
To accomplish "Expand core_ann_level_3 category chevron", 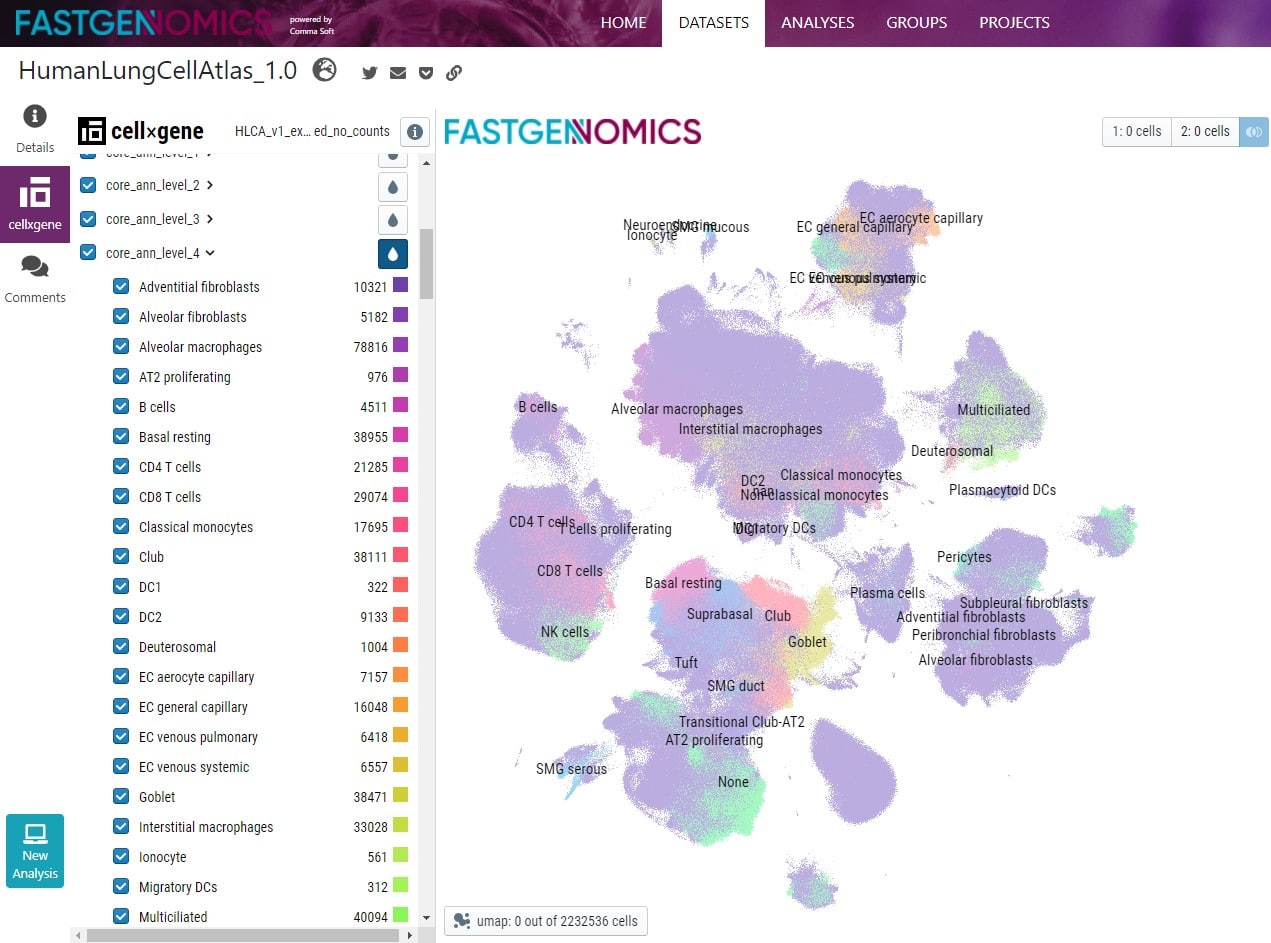I will click(x=210, y=219).
